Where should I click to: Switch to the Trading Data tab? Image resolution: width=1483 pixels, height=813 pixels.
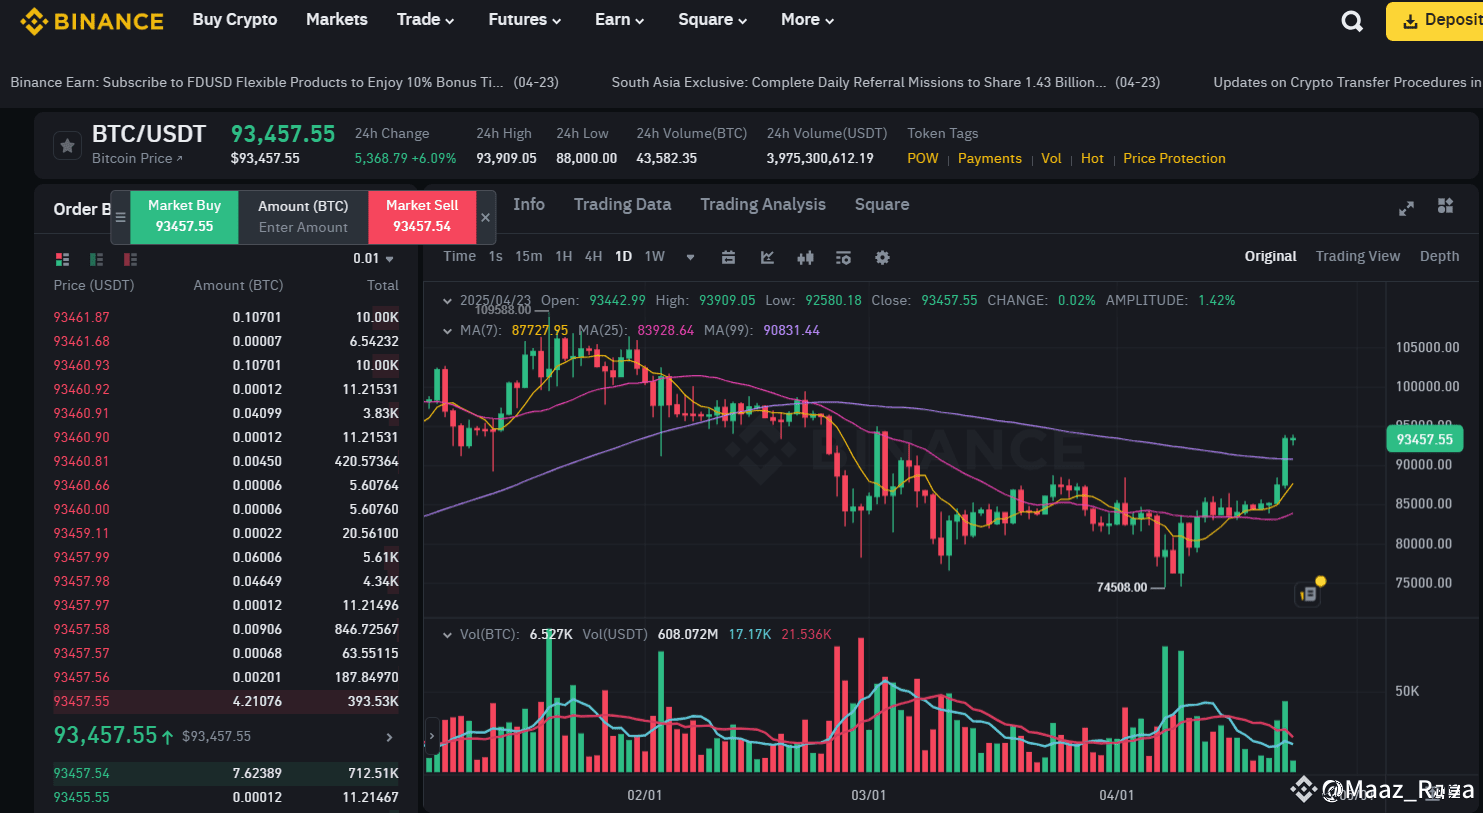pyautogui.click(x=622, y=204)
